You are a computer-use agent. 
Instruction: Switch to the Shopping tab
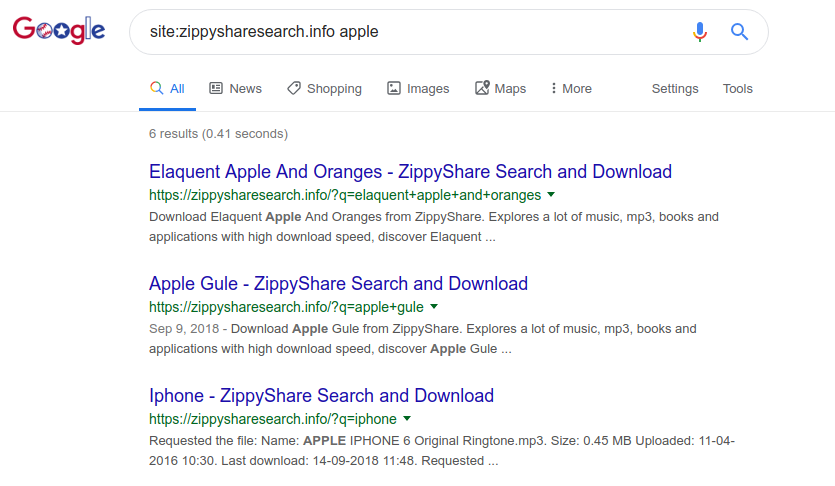[324, 88]
